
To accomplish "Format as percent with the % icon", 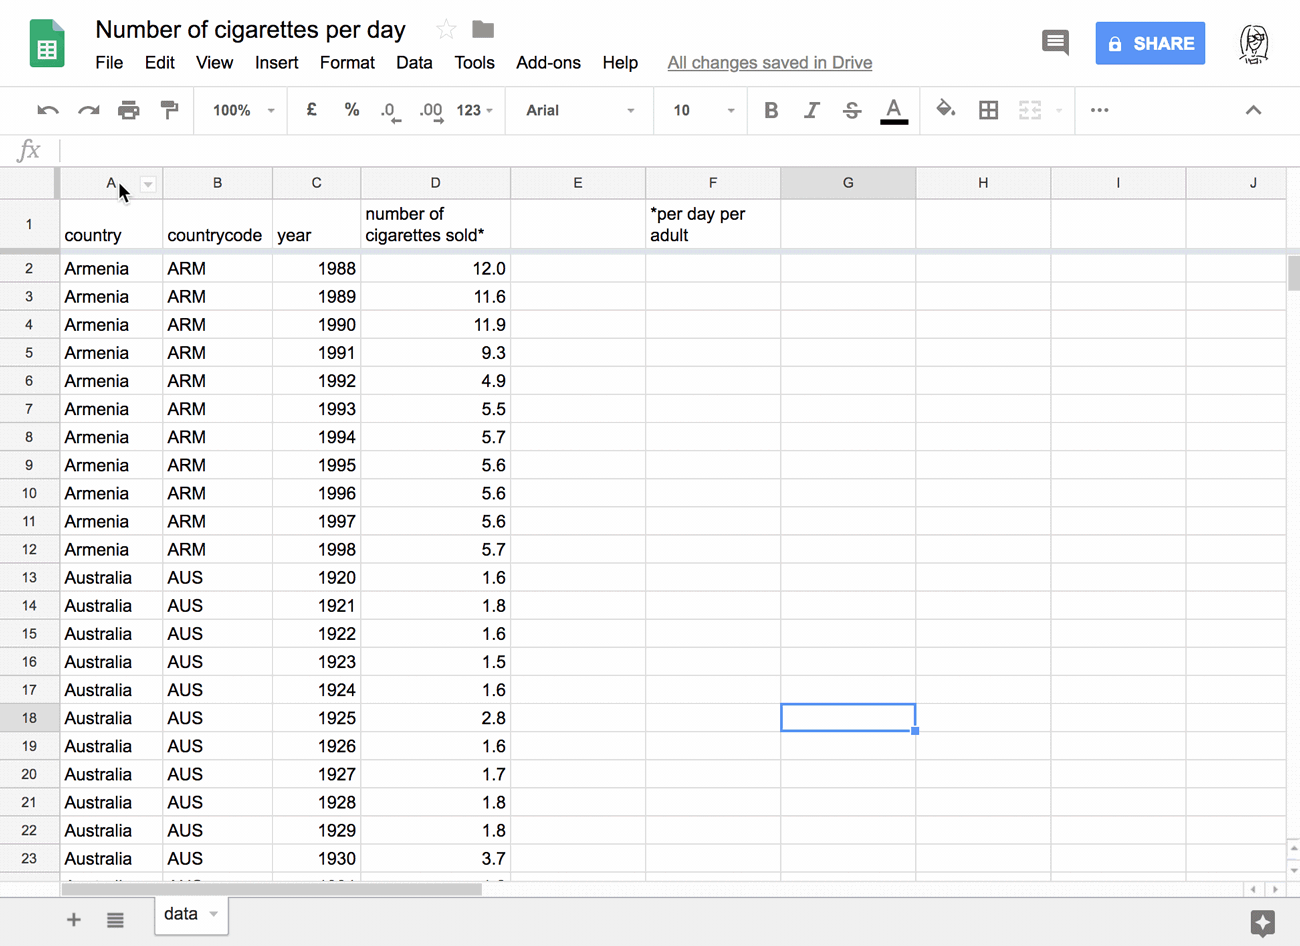I will coord(352,110).
